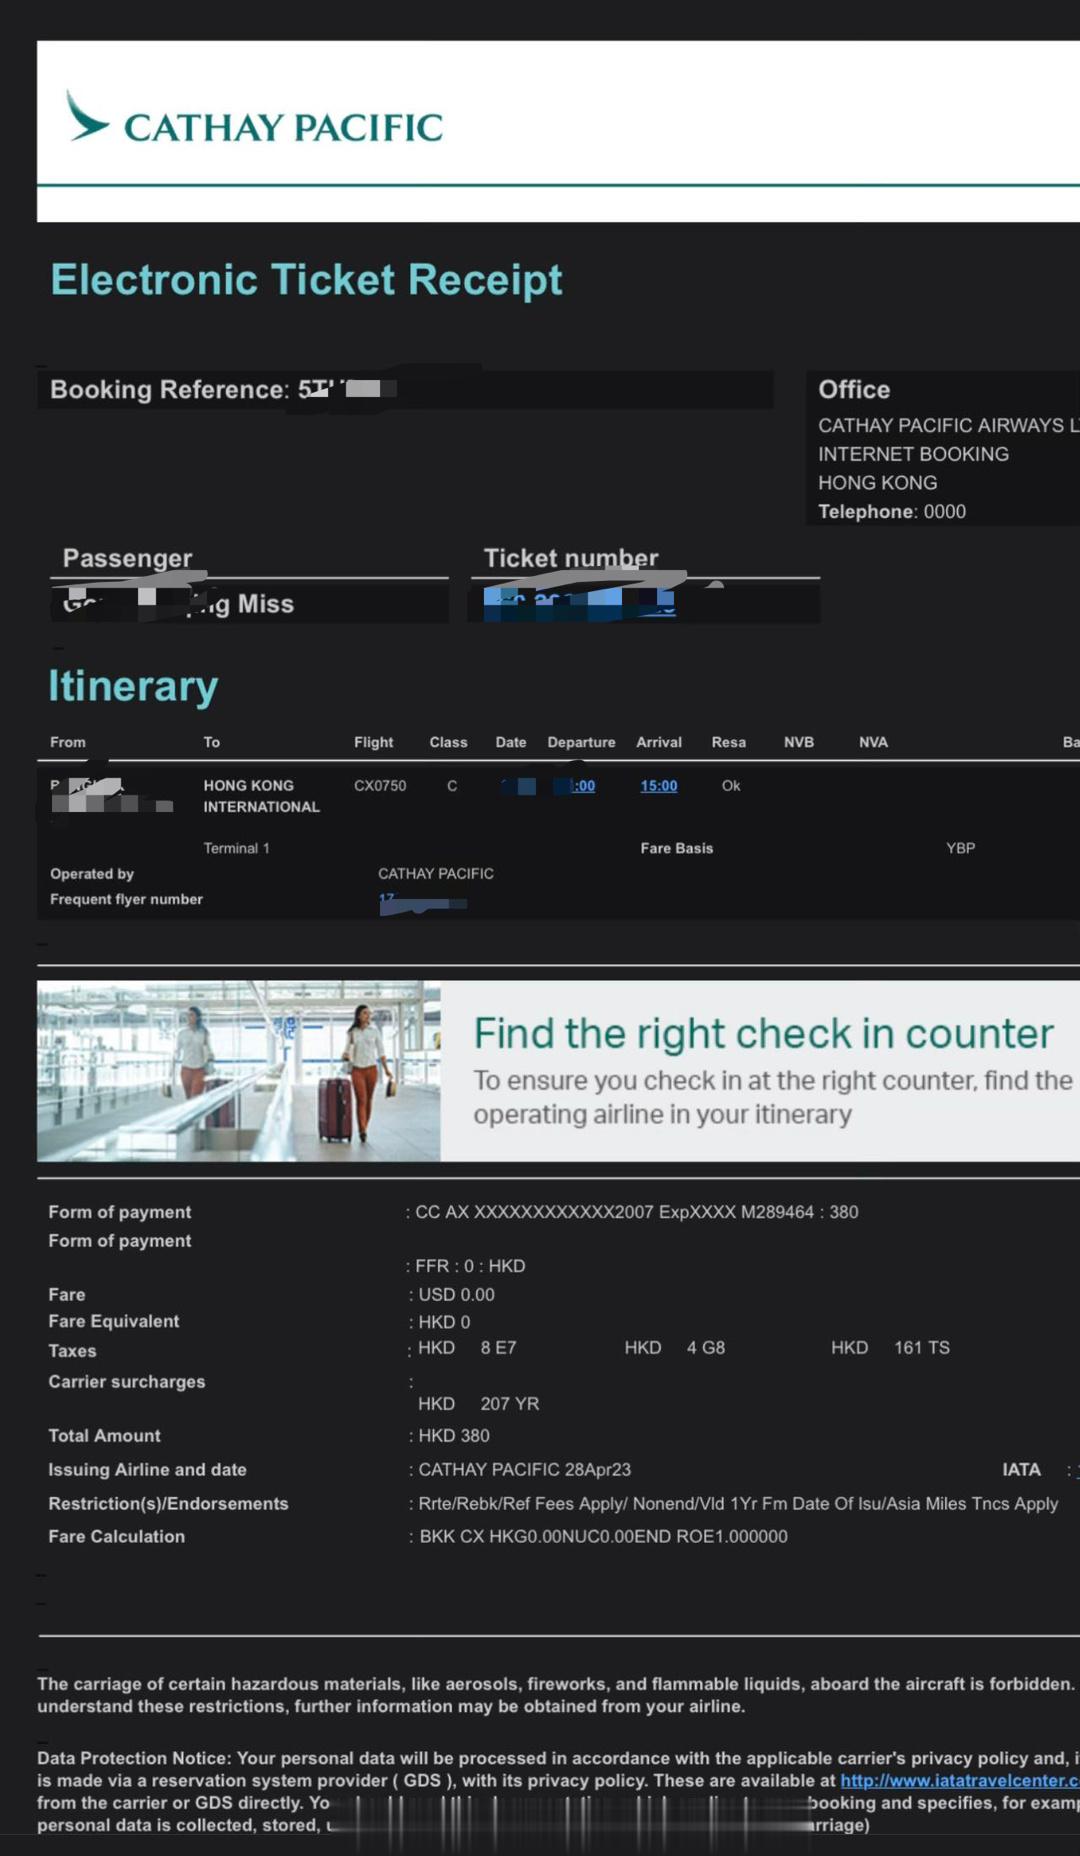Select 'Find the right check in counter' banner title

(764, 1033)
